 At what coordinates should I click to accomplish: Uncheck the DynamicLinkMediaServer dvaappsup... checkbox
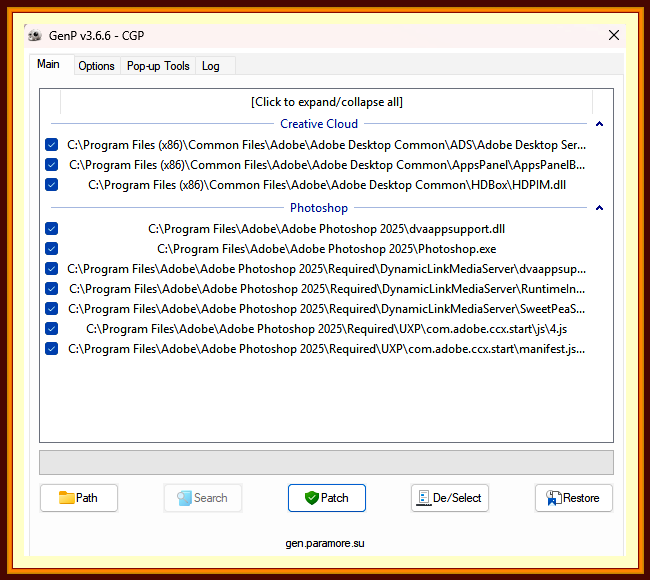pos(51,269)
